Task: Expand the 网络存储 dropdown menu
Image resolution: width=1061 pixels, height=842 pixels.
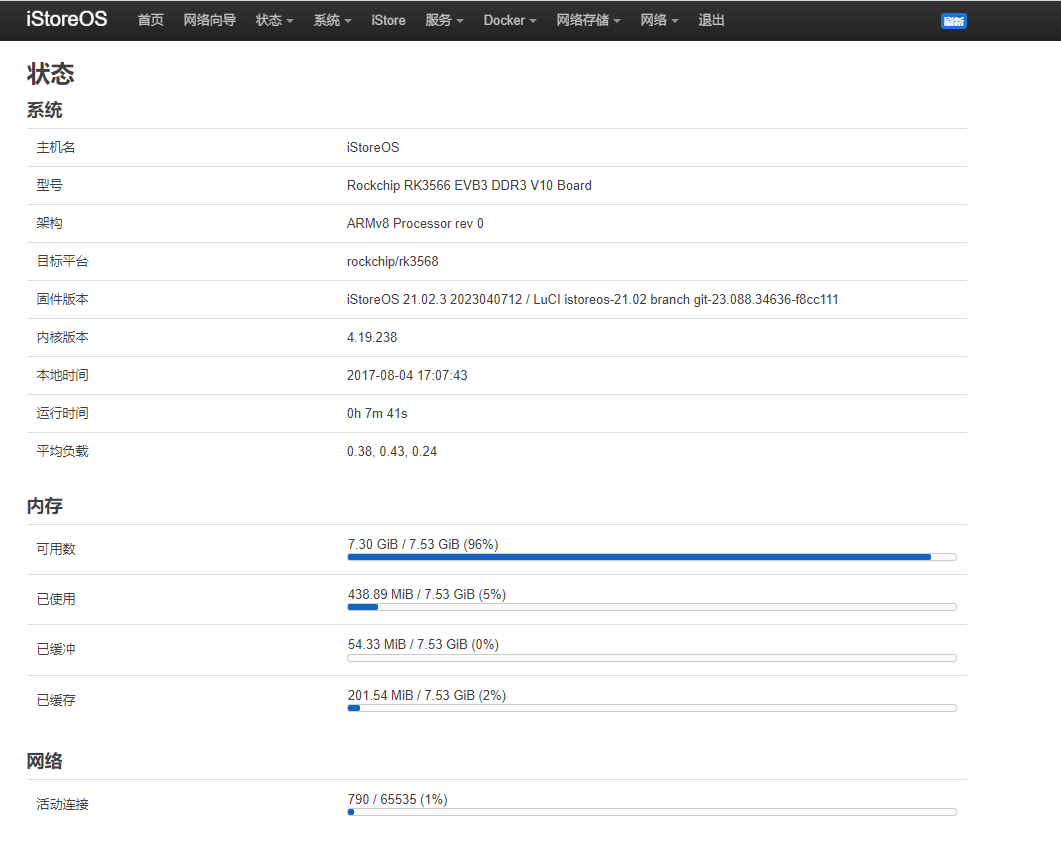Action: click(588, 20)
